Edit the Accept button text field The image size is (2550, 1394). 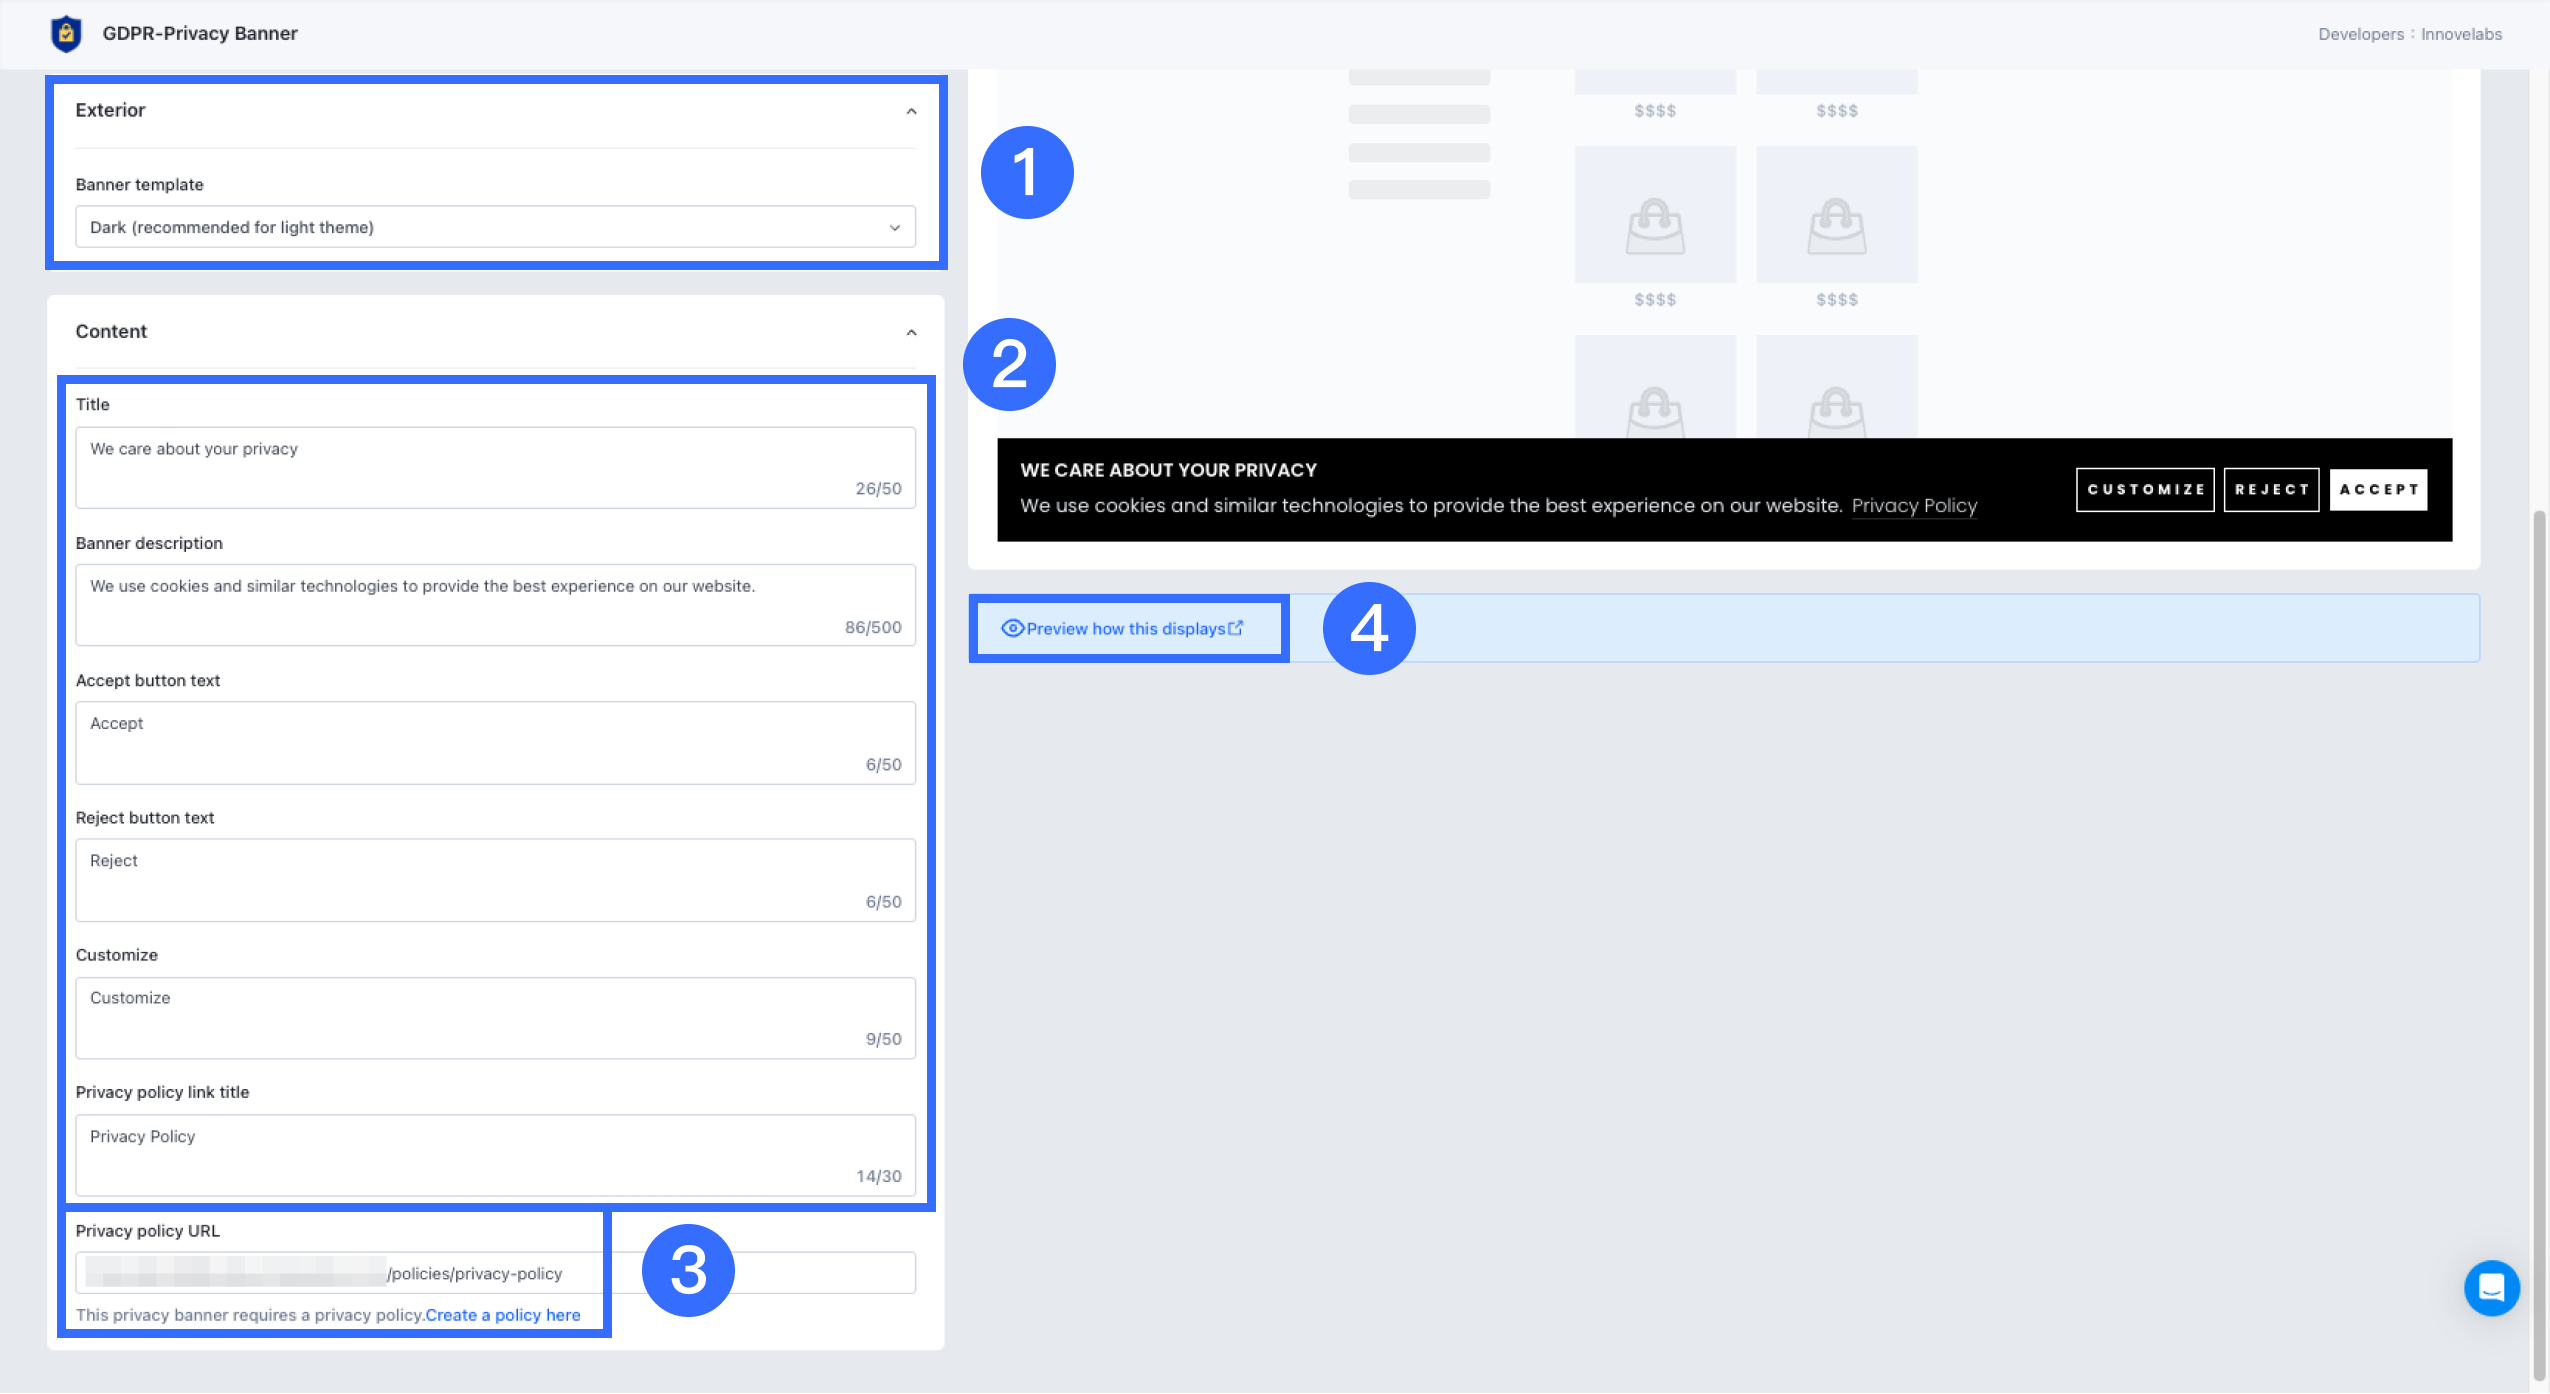tap(495, 741)
